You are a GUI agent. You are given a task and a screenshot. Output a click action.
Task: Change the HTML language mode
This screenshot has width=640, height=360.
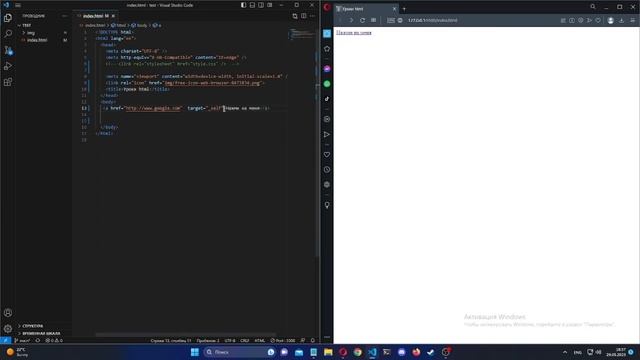pyautogui.click(x=260, y=340)
